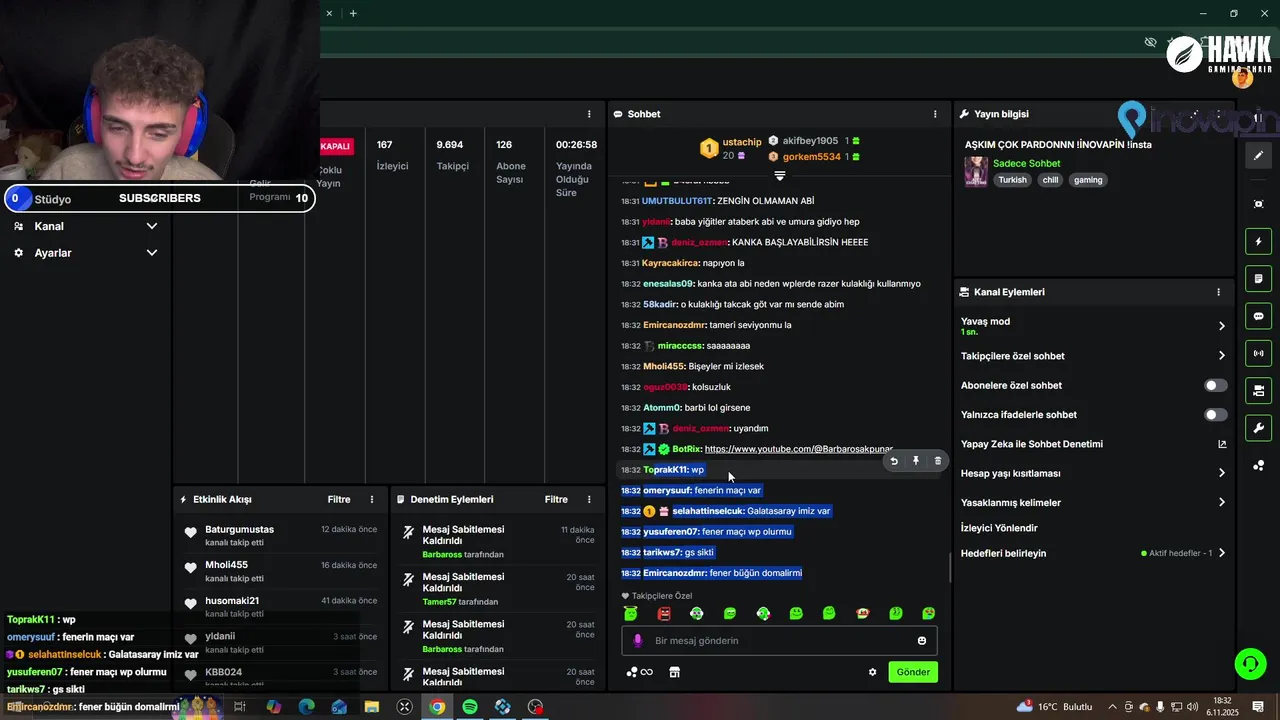Open BotRix YouTube link in chat
This screenshot has width=1280, height=720.
tap(799, 449)
